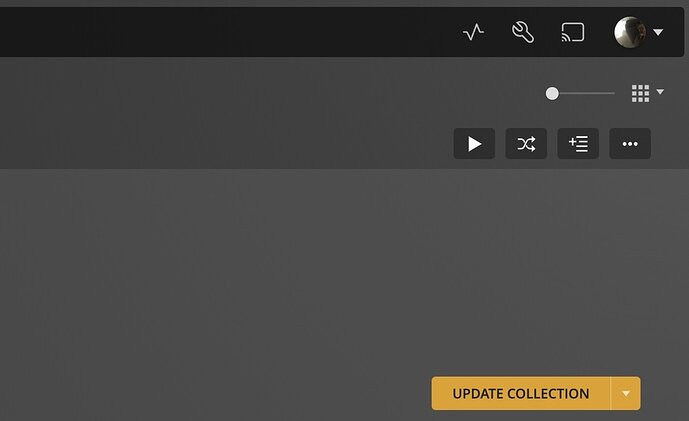Image resolution: width=689 pixels, height=421 pixels.
Task: Open Settings via the wrench icon
Action: (x=523, y=33)
